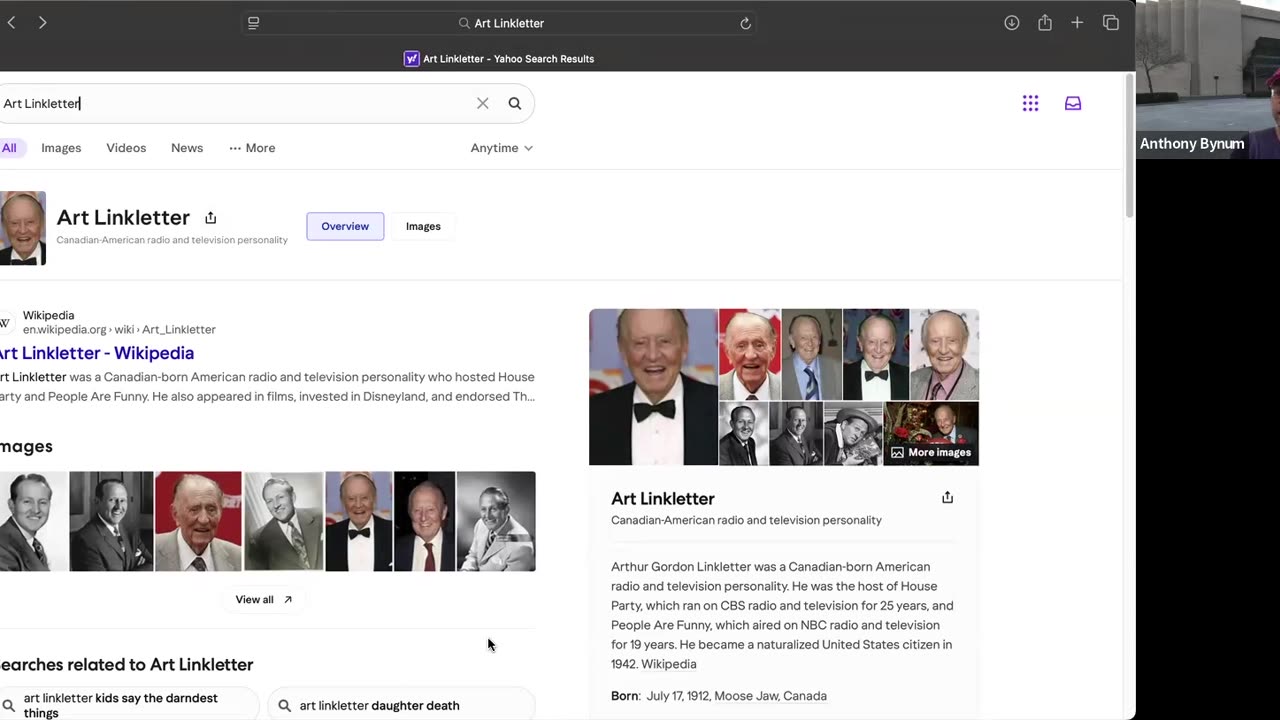Open the red-background photo in the Images row
The height and width of the screenshot is (720, 1280).
198,521
